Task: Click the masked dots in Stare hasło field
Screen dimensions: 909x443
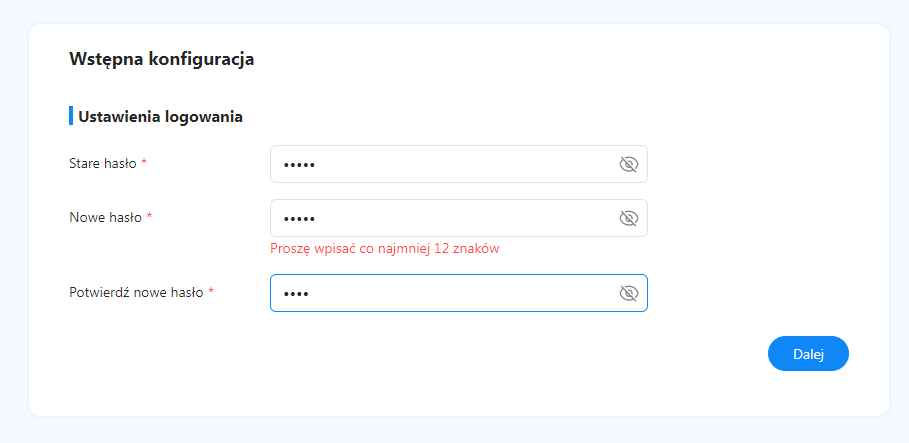Action: (299, 165)
